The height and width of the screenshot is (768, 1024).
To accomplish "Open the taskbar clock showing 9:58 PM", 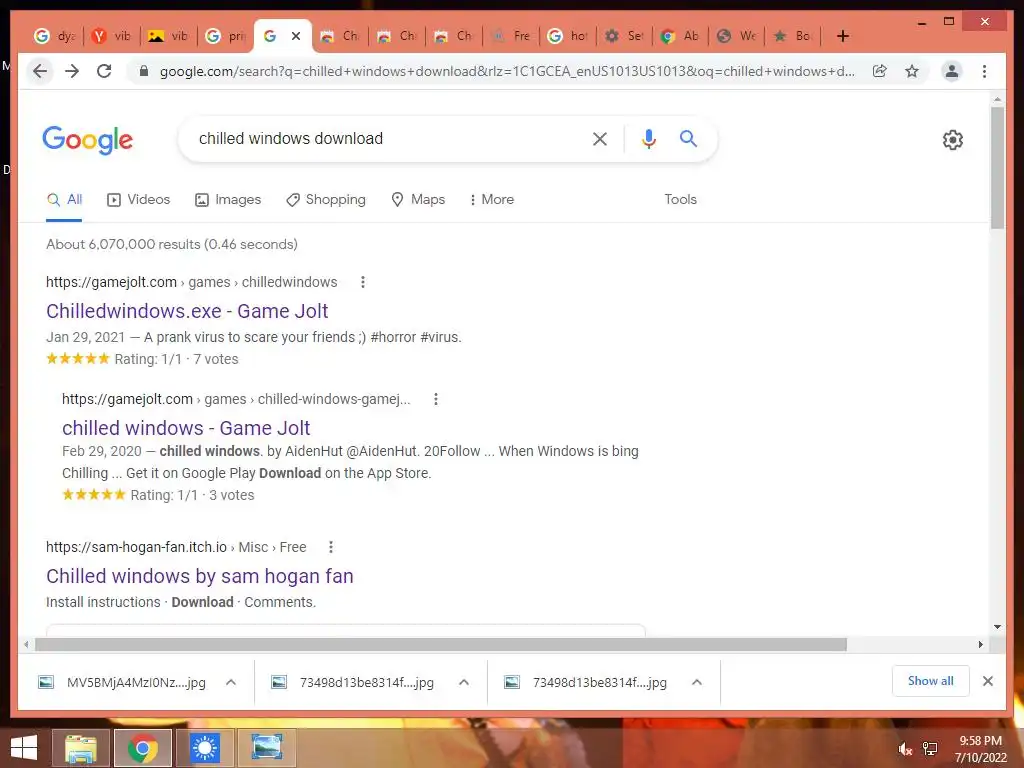I will [x=980, y=749].
